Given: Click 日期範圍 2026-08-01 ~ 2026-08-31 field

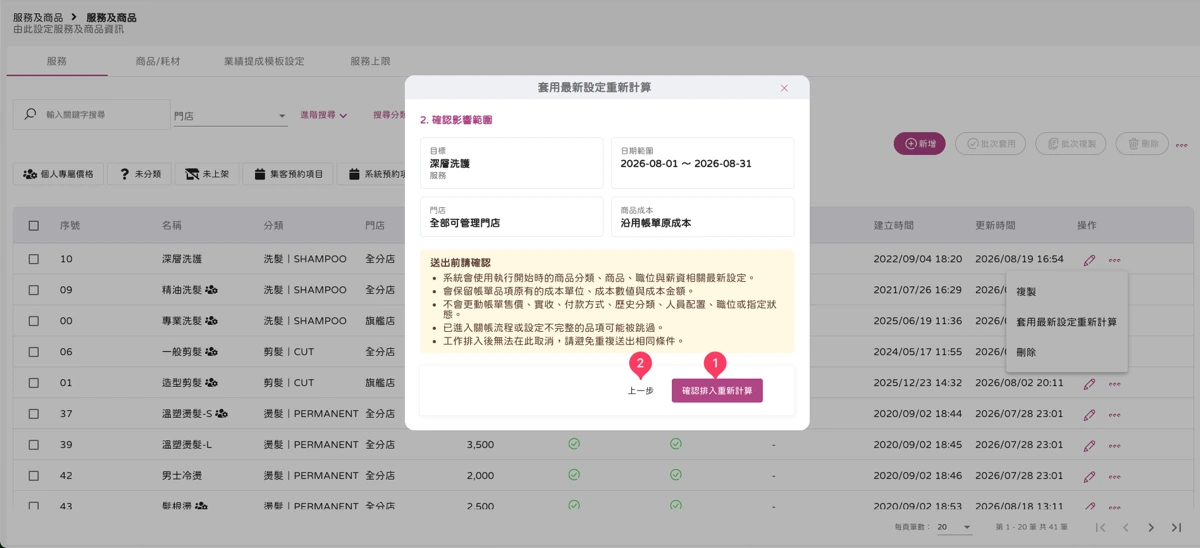Looking at the screenshot, I should 702,163.
